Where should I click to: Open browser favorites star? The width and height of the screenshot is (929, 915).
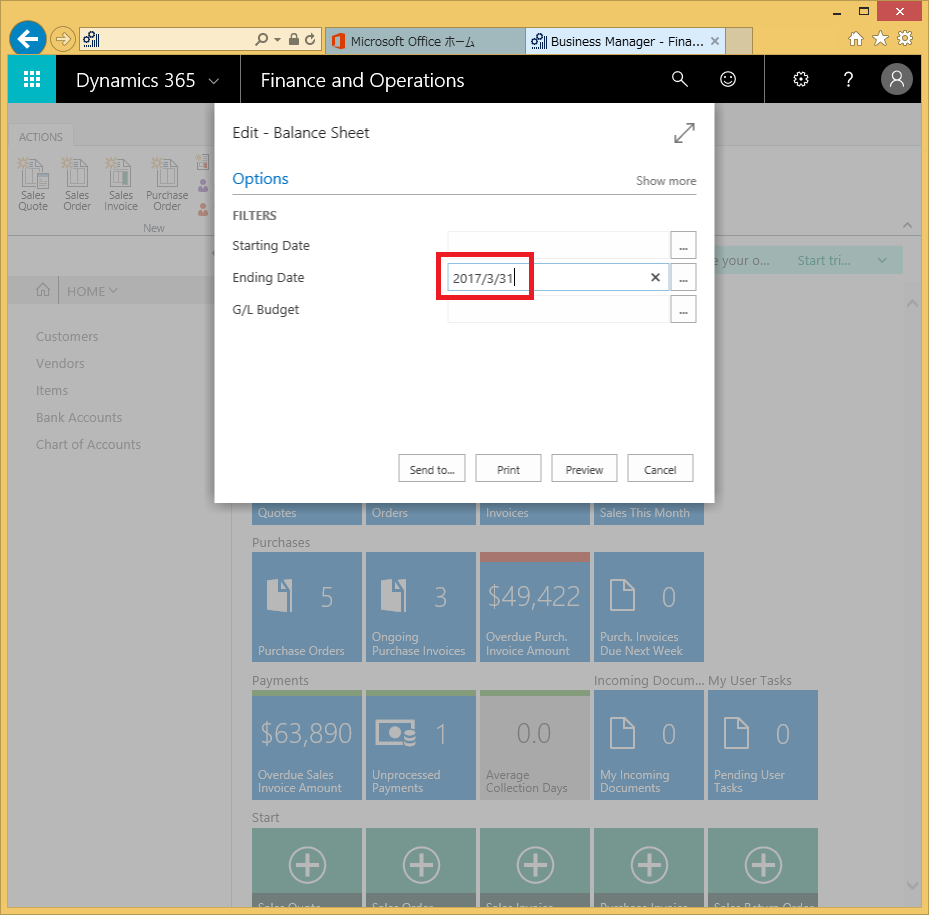[x=880, y=39]
